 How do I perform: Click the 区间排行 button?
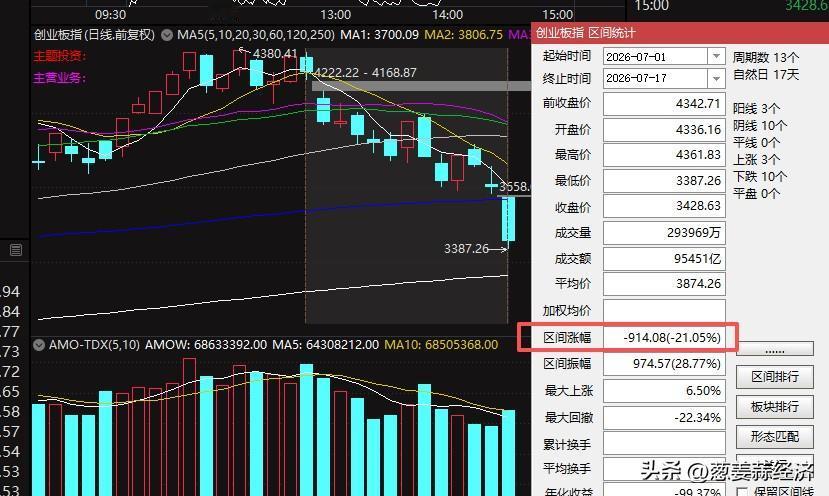pos(775,377)
